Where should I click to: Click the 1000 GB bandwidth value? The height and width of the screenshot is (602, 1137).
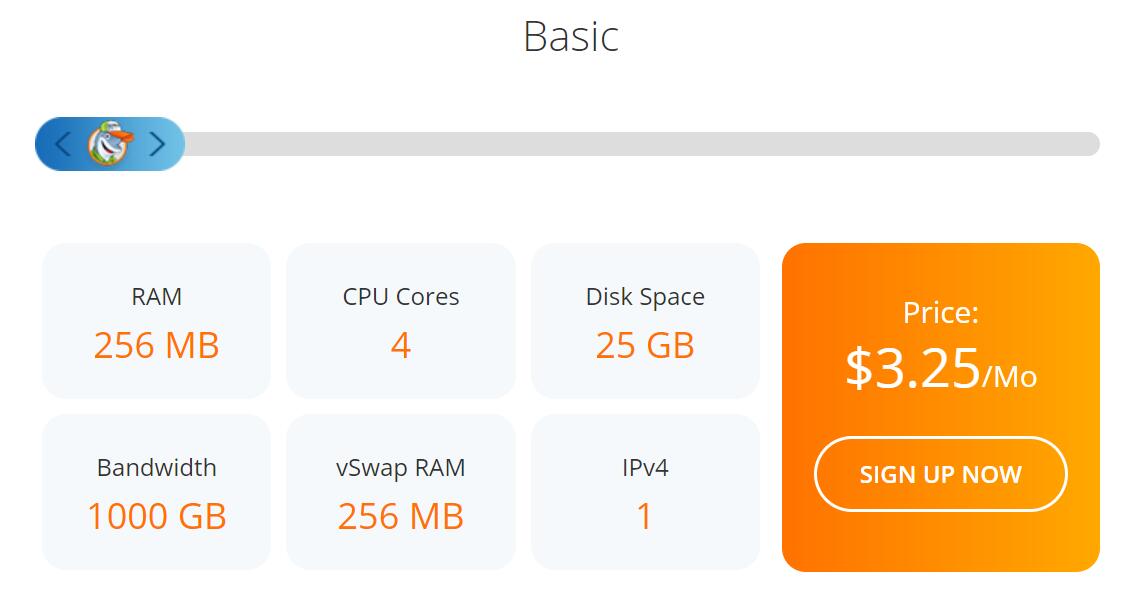tap(157, 516)
